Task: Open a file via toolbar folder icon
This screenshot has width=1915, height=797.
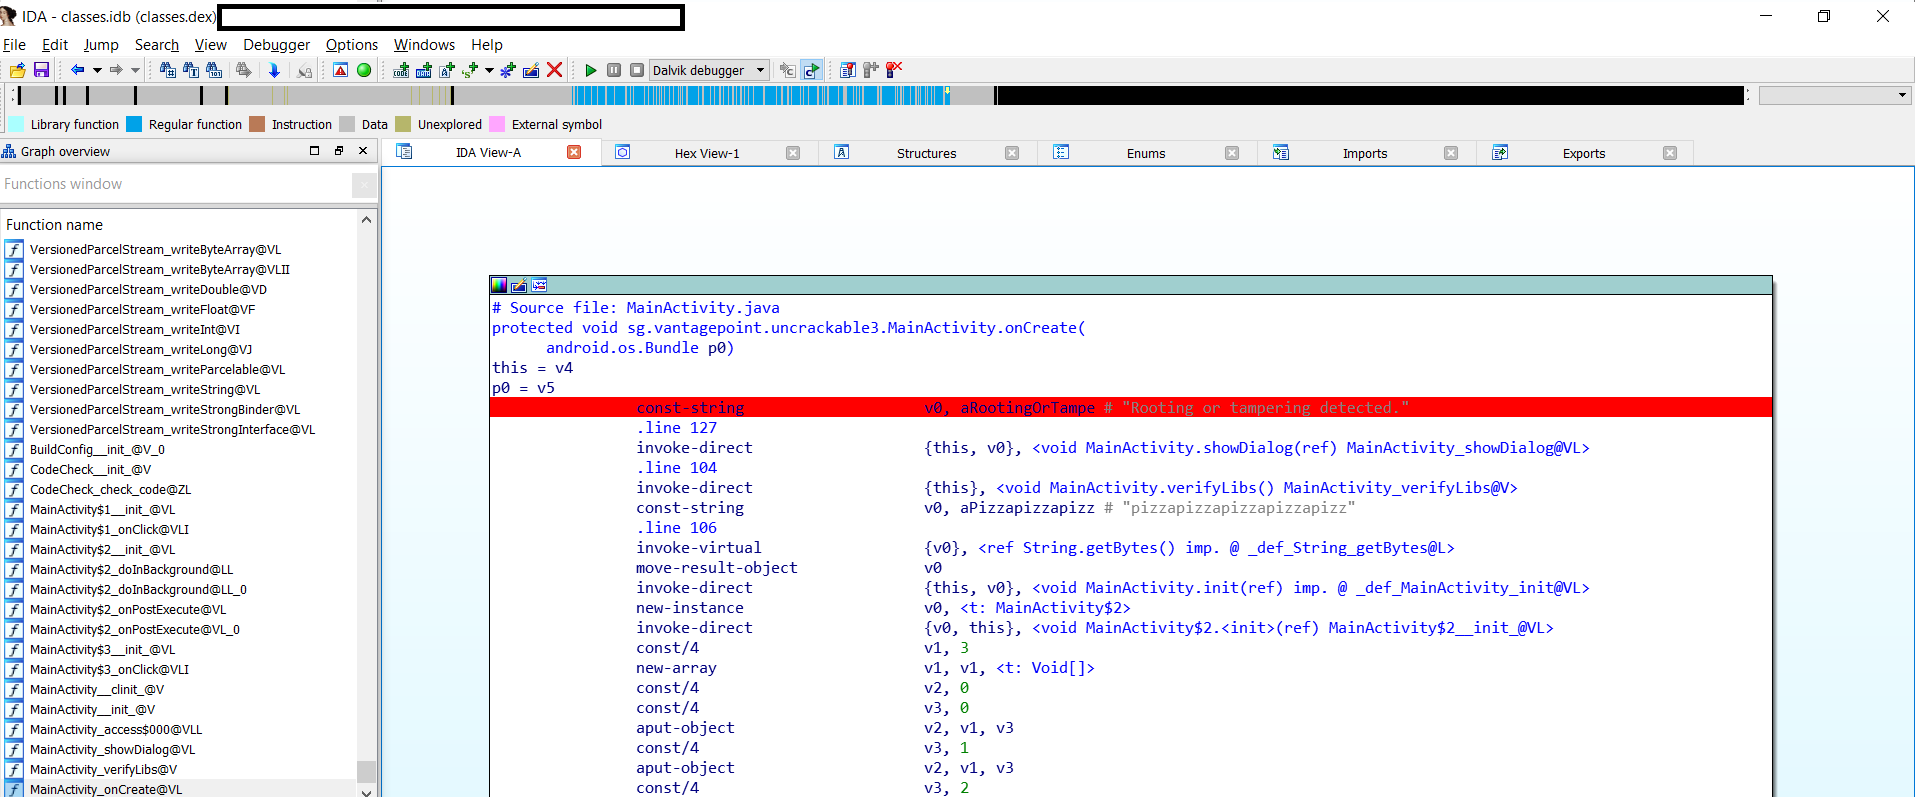Action: pyautogui.click(x=17, y=70)
